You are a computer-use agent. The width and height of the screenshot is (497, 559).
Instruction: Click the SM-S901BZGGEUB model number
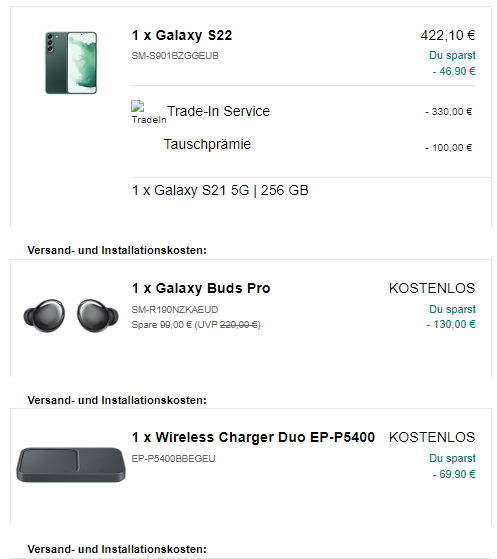coord(175,56)
